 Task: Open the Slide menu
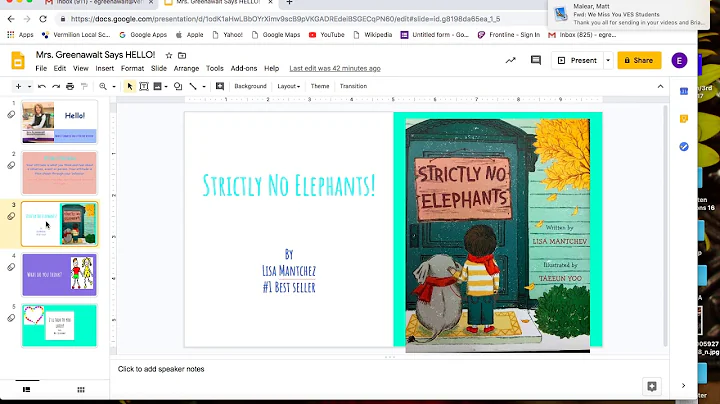click(159, 68)
